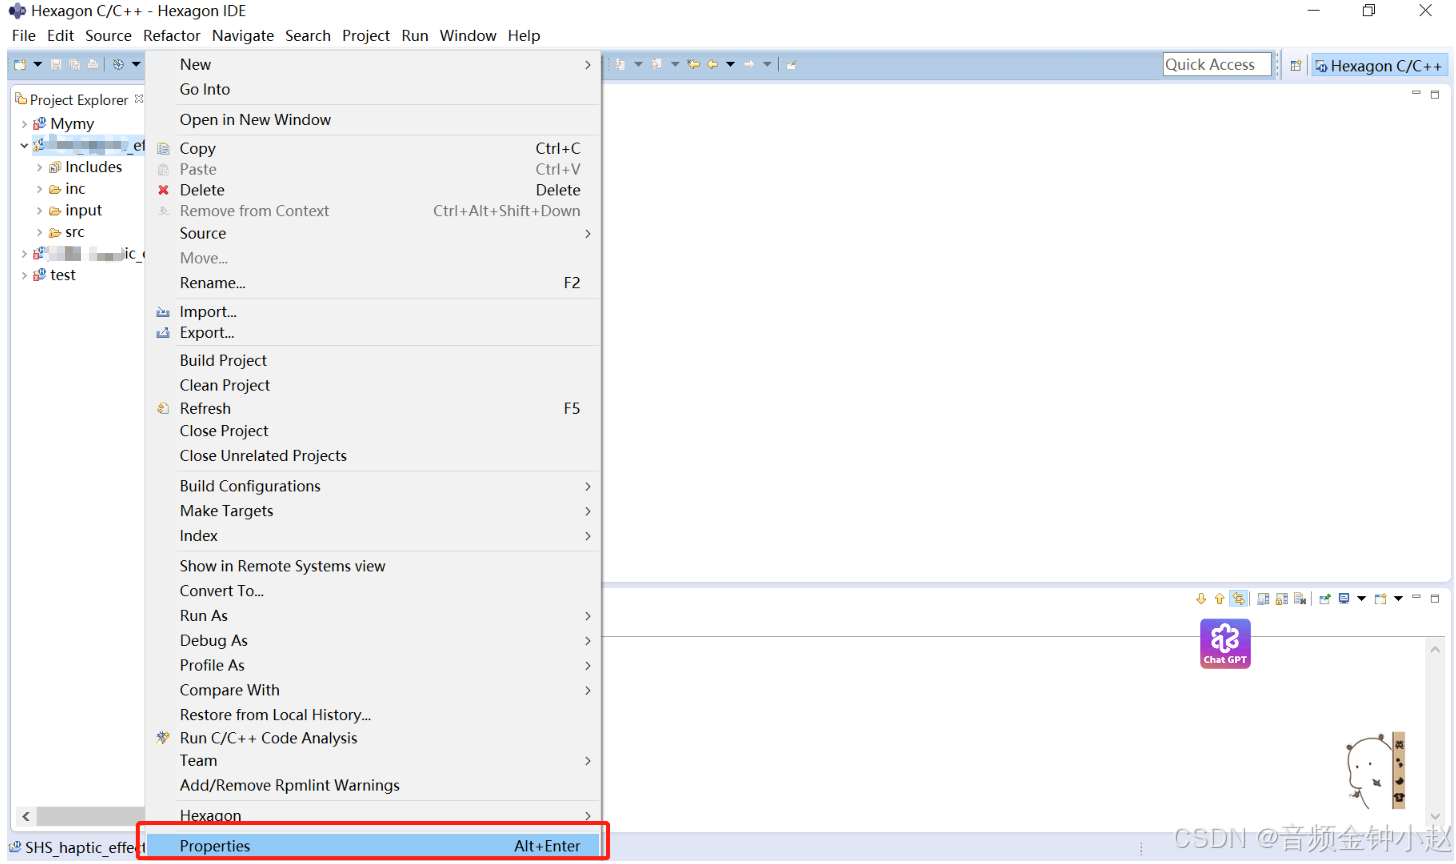This screenshot has width=1456, height=864.
Task: Click the Print toolbar icon
Action: click(93, 65)
